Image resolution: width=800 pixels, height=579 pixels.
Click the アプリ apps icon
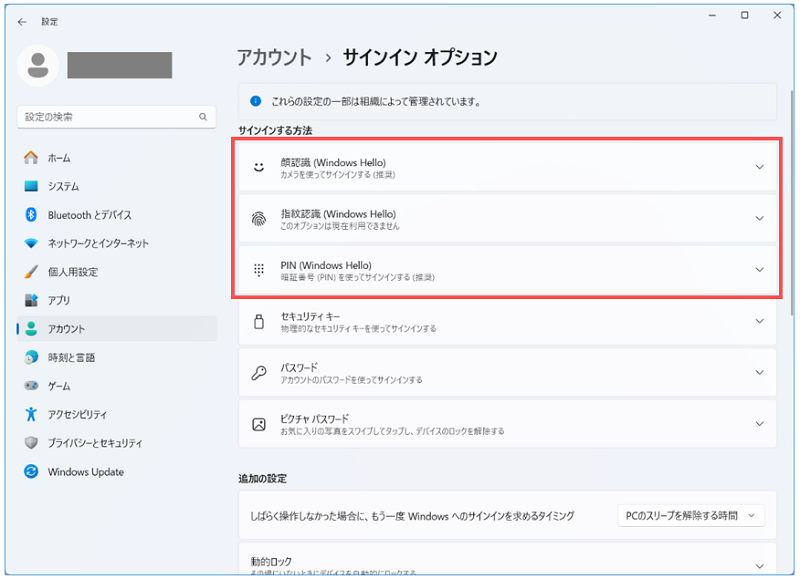point(31,300)
